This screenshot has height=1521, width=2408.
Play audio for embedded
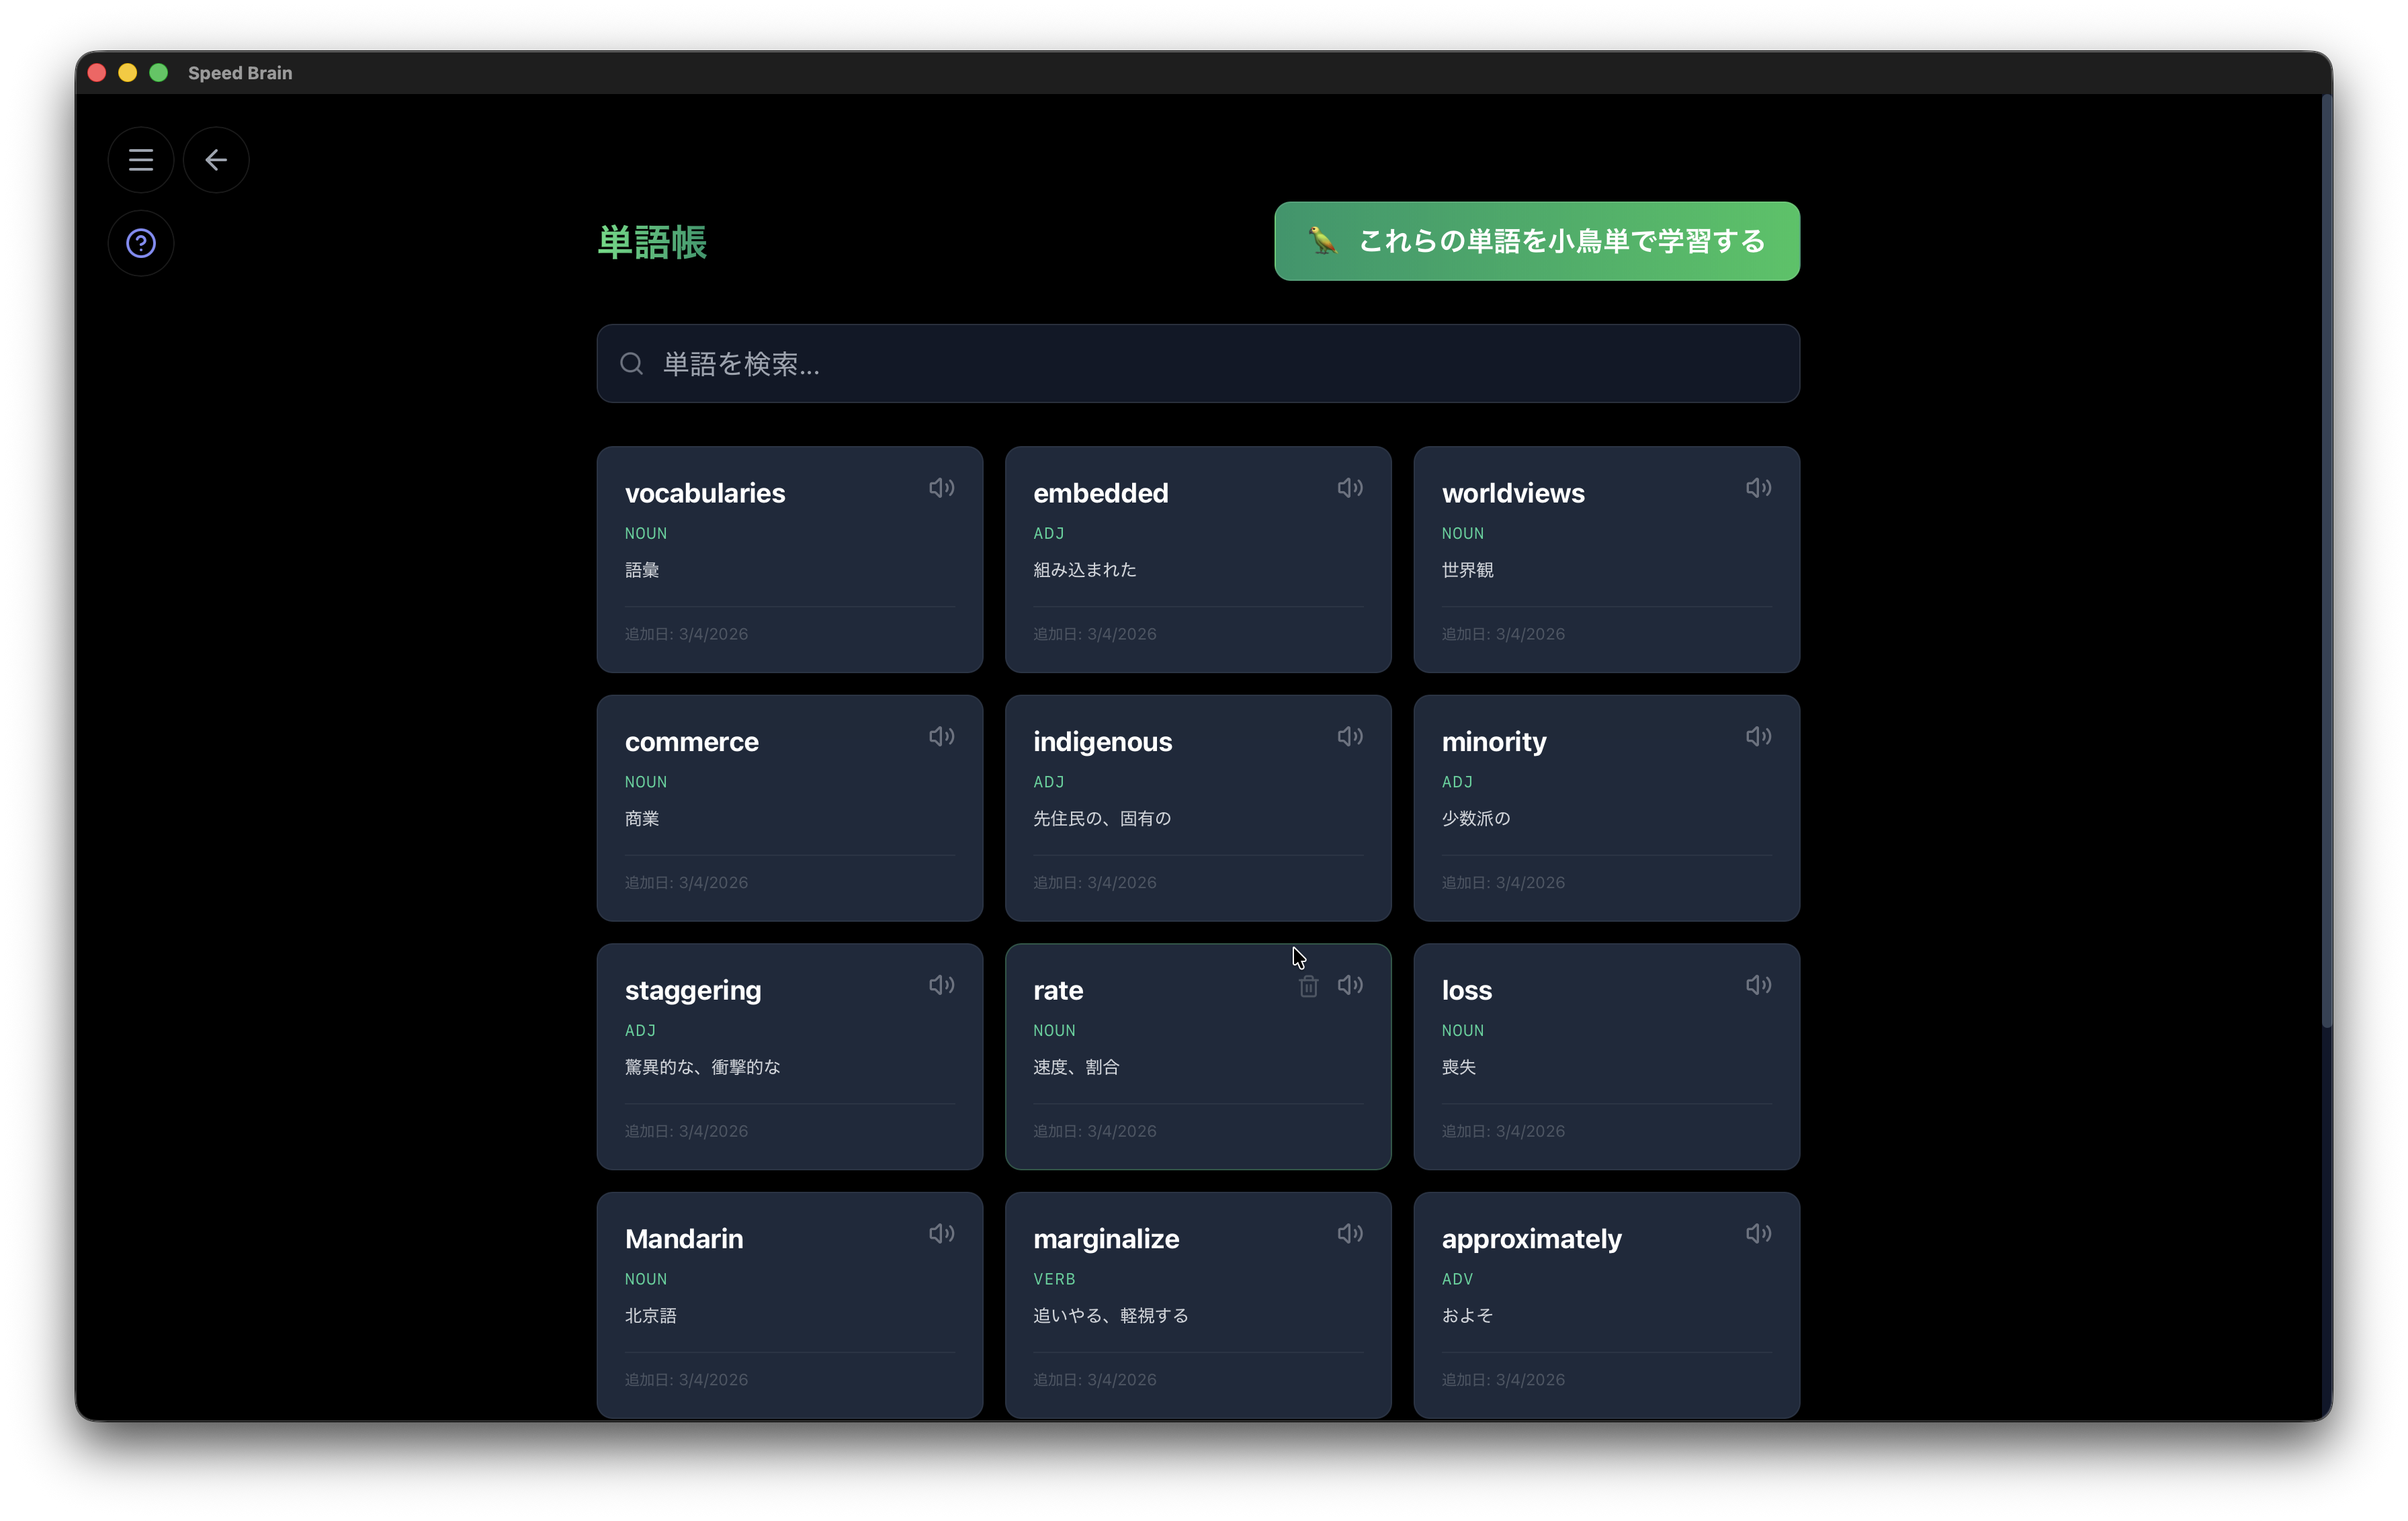1350,488
